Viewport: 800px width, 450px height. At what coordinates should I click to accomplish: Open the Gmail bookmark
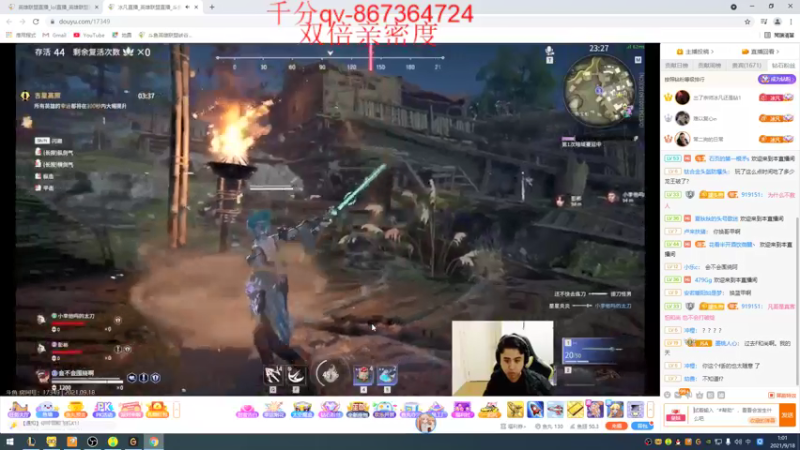pyautogui.click(x=55, y=35)
